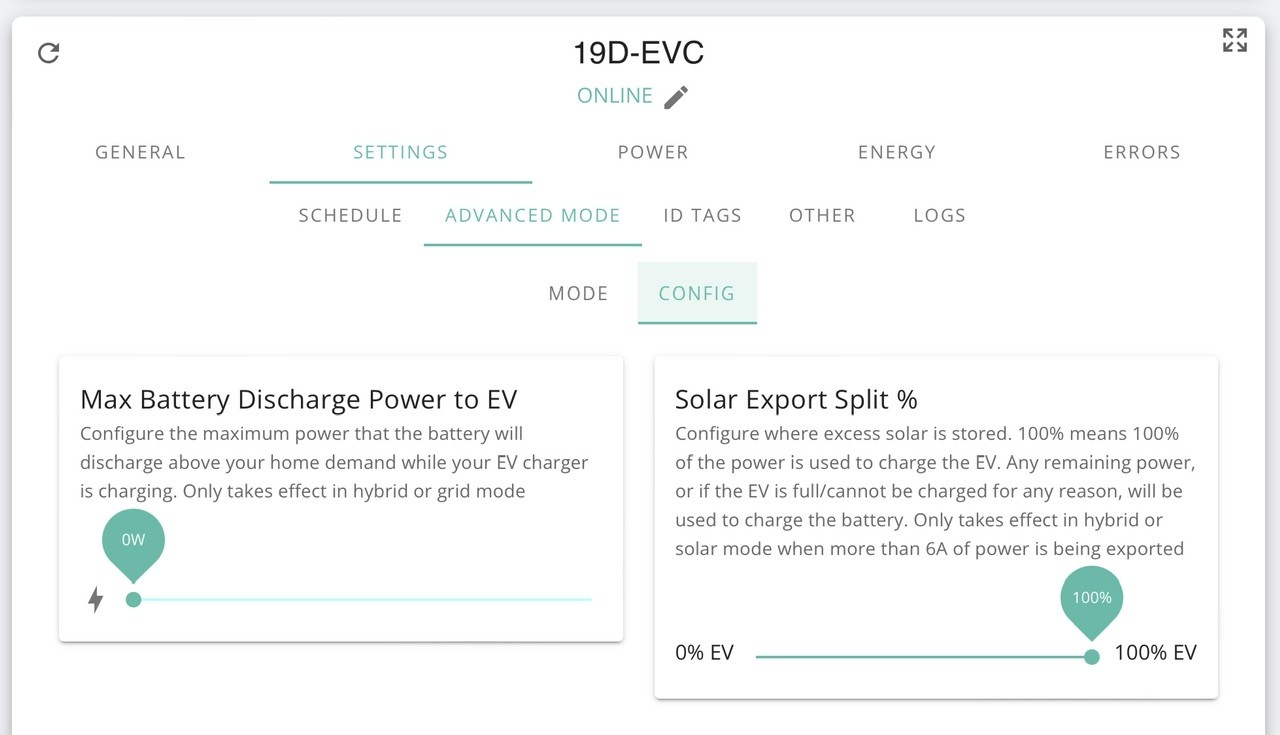Click the lightning bolt icon by slider
Image resolution: width=1280 pixels, height=735 pixels.
point(96,600)
